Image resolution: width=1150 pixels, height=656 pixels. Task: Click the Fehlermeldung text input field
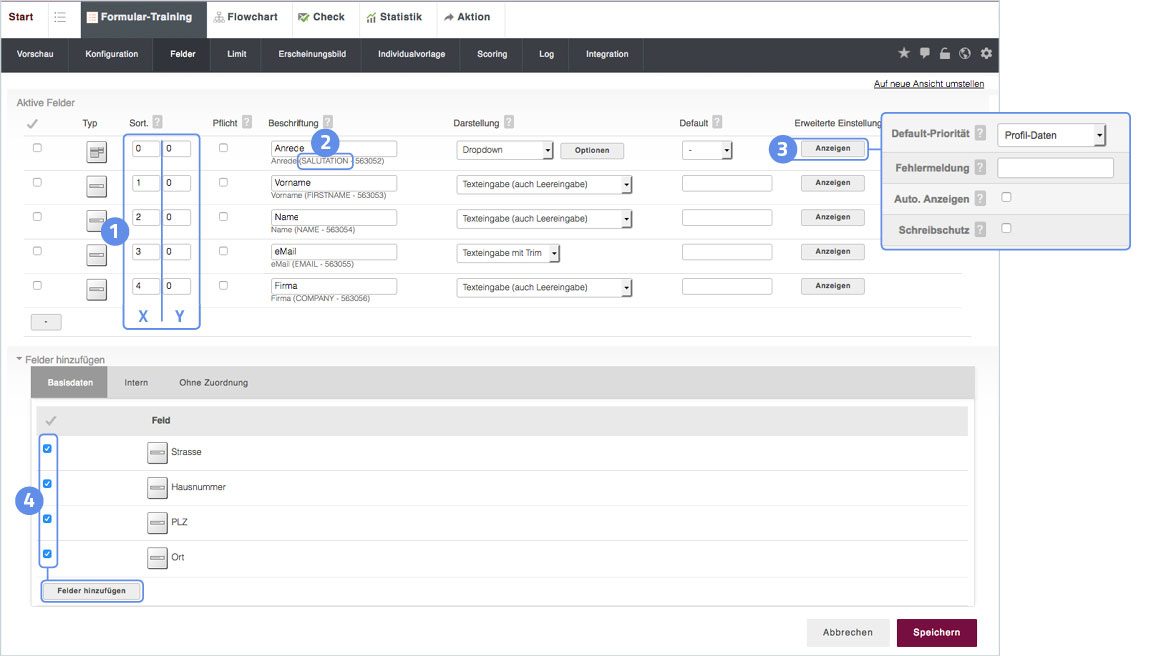tap(1055, 168)
